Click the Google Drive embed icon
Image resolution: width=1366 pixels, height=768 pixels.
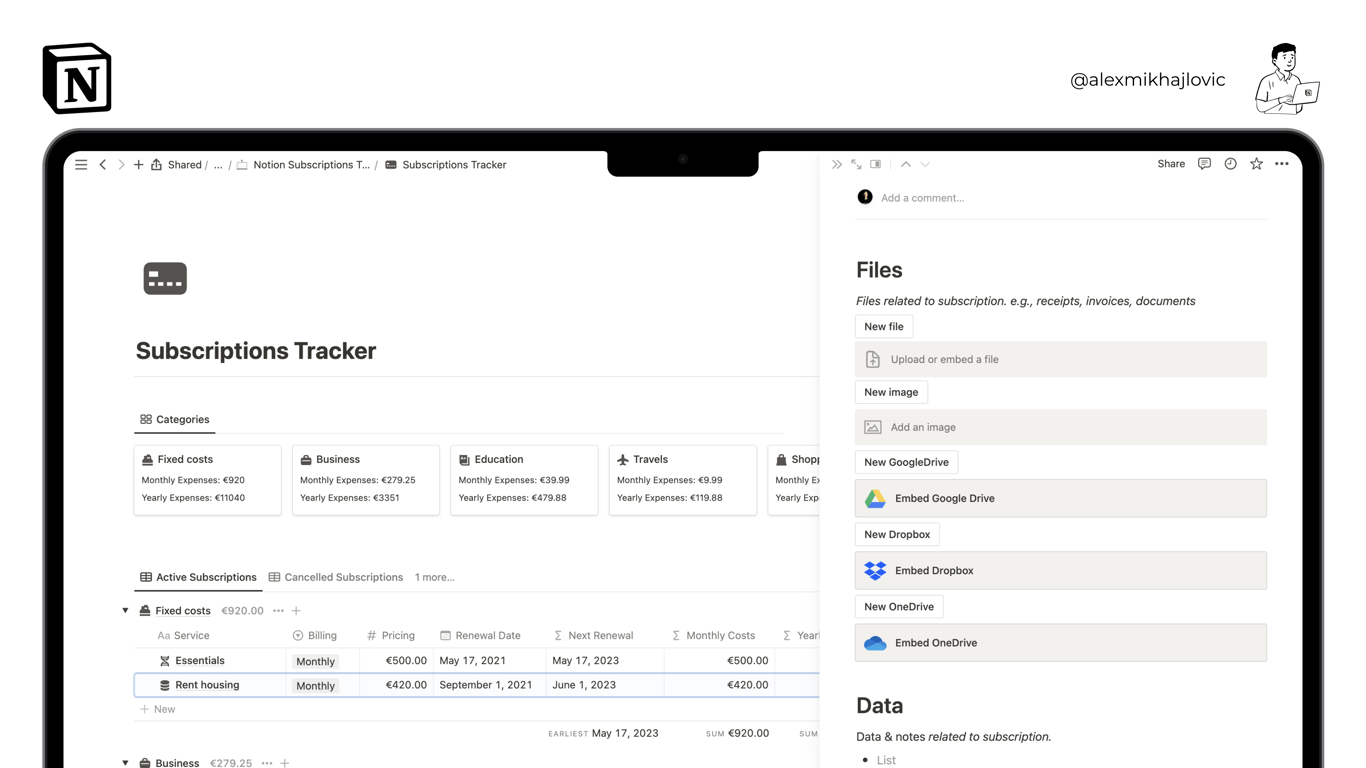pos(875,498)
